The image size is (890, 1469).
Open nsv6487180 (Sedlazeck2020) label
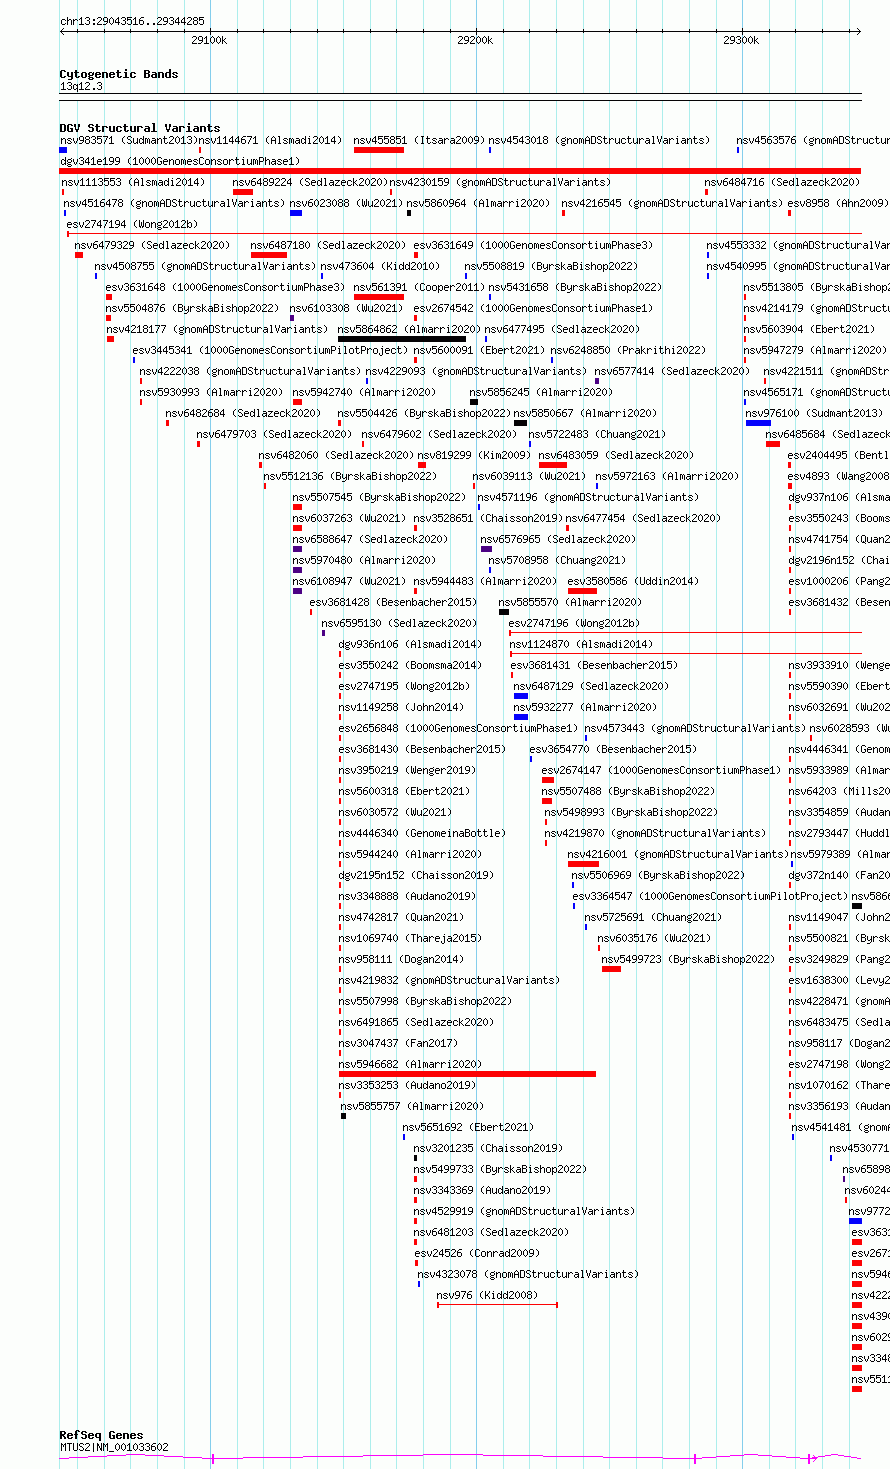pyautogui.click(x=328, y=245)
